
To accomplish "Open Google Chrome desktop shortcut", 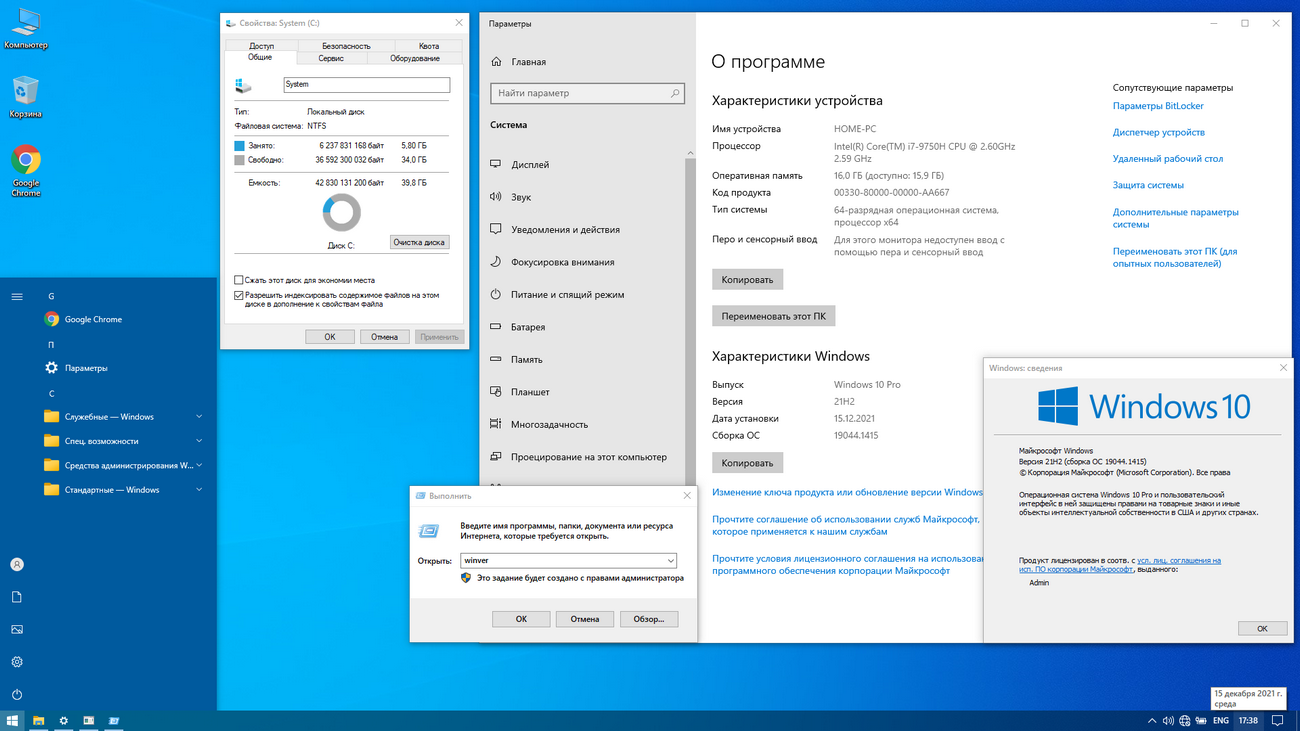I will click(x=26, y=170).
